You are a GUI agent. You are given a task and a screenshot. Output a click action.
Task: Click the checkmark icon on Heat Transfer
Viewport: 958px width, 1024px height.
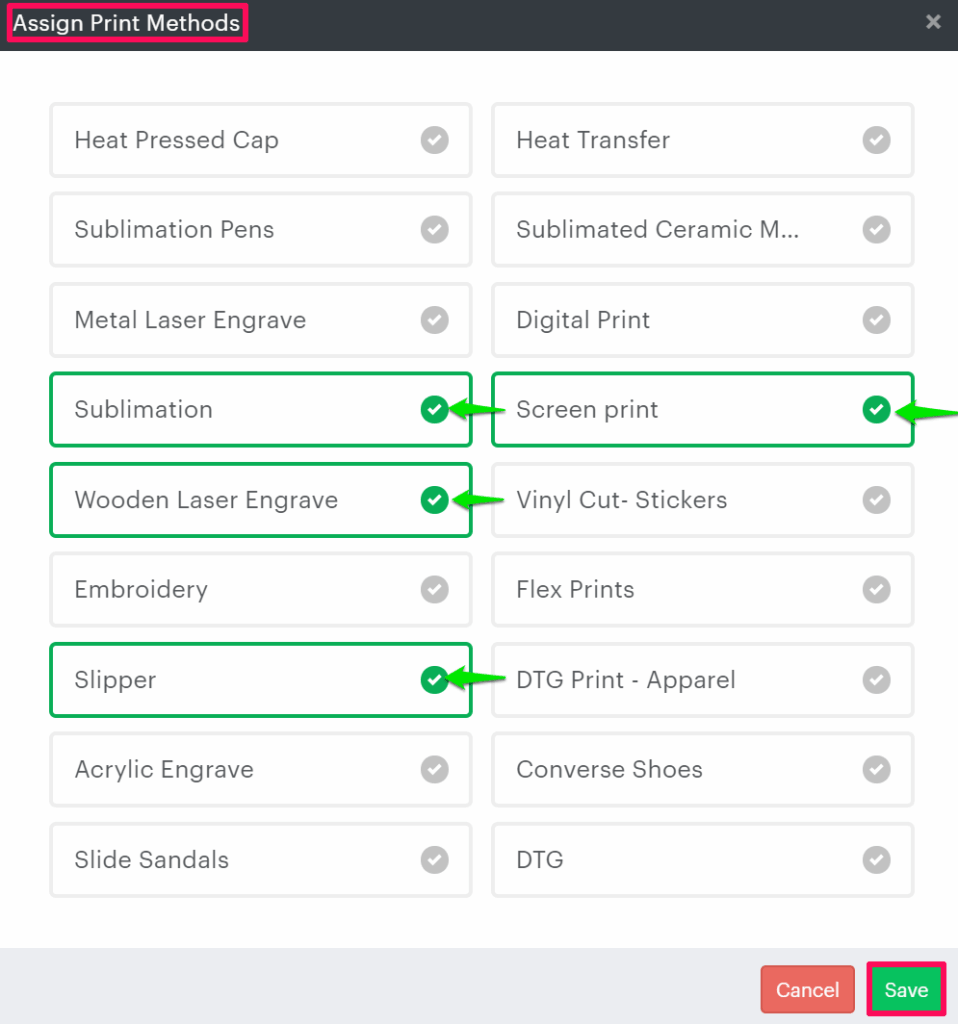coord(876,140)
